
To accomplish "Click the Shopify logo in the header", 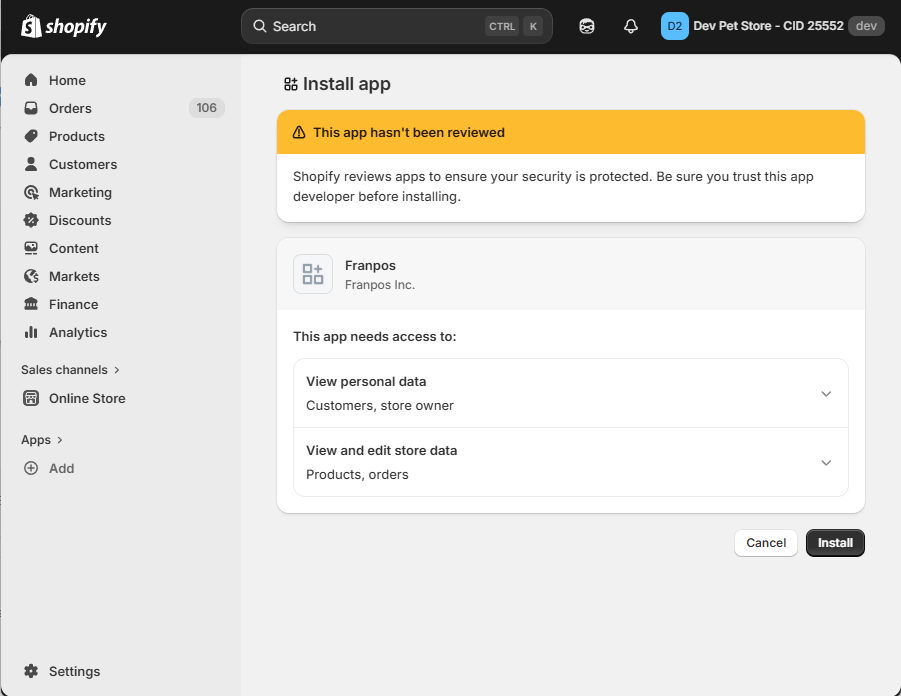I will tap(64, 26).
